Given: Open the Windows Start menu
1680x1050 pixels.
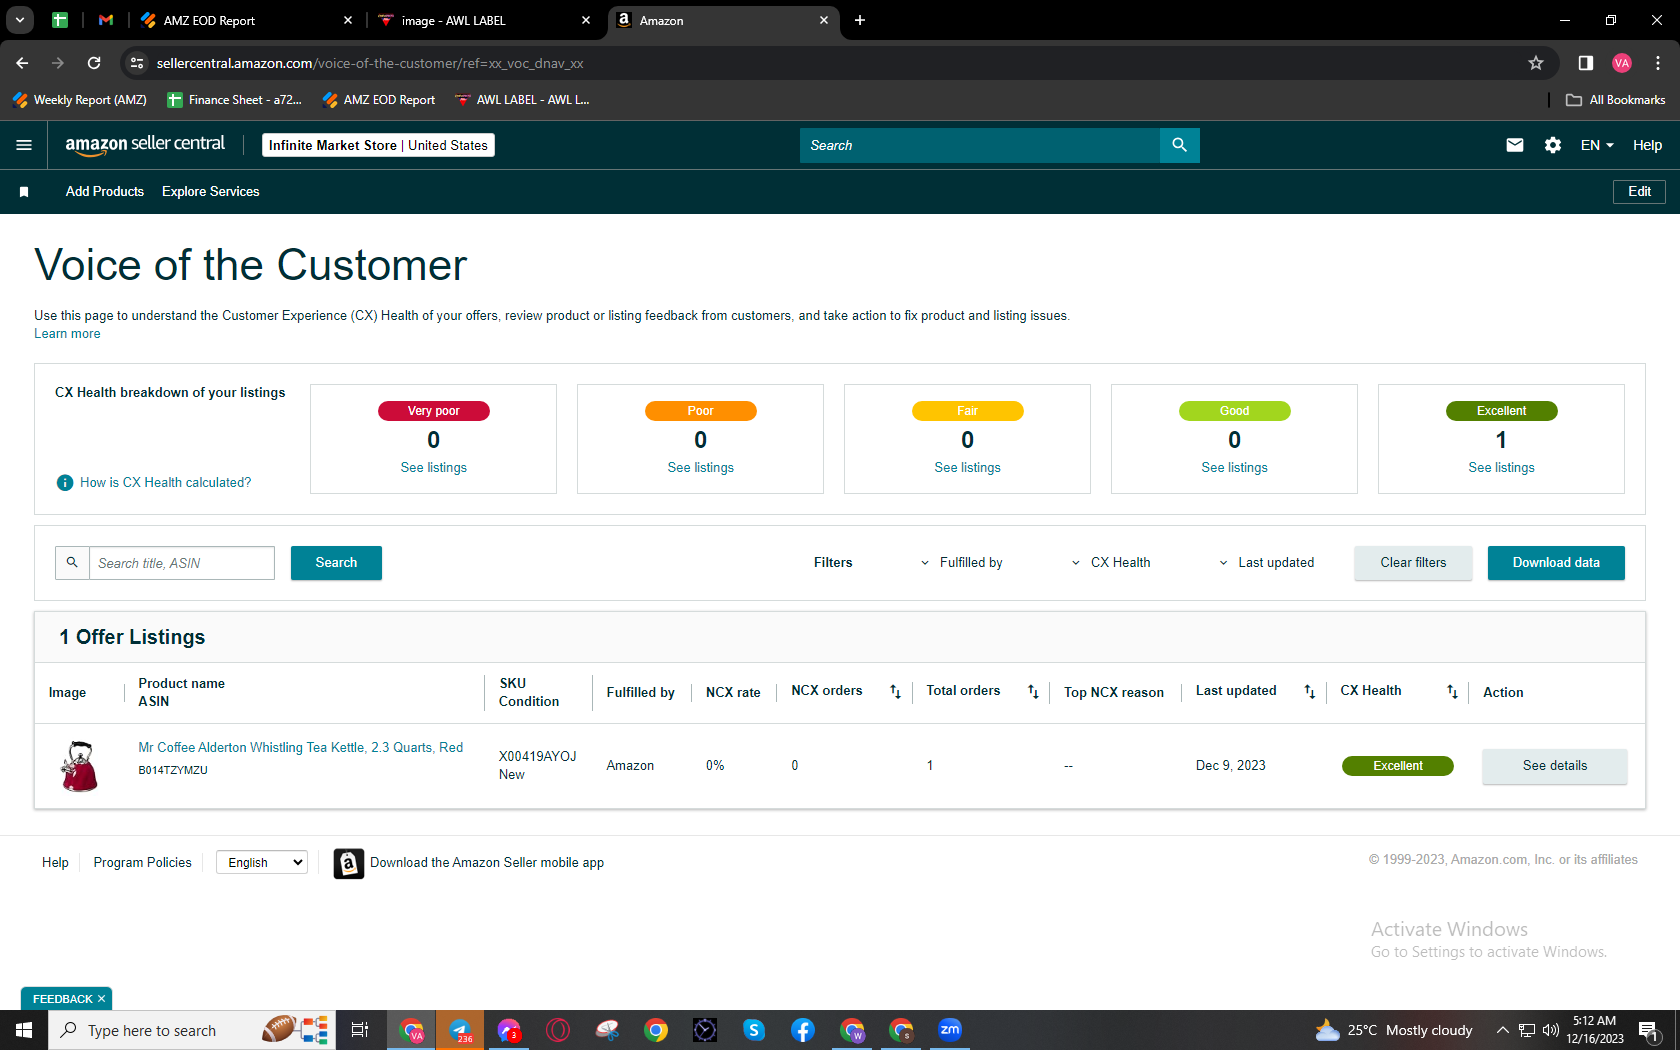Looking at the screenshot, I should click(24, 1030).
